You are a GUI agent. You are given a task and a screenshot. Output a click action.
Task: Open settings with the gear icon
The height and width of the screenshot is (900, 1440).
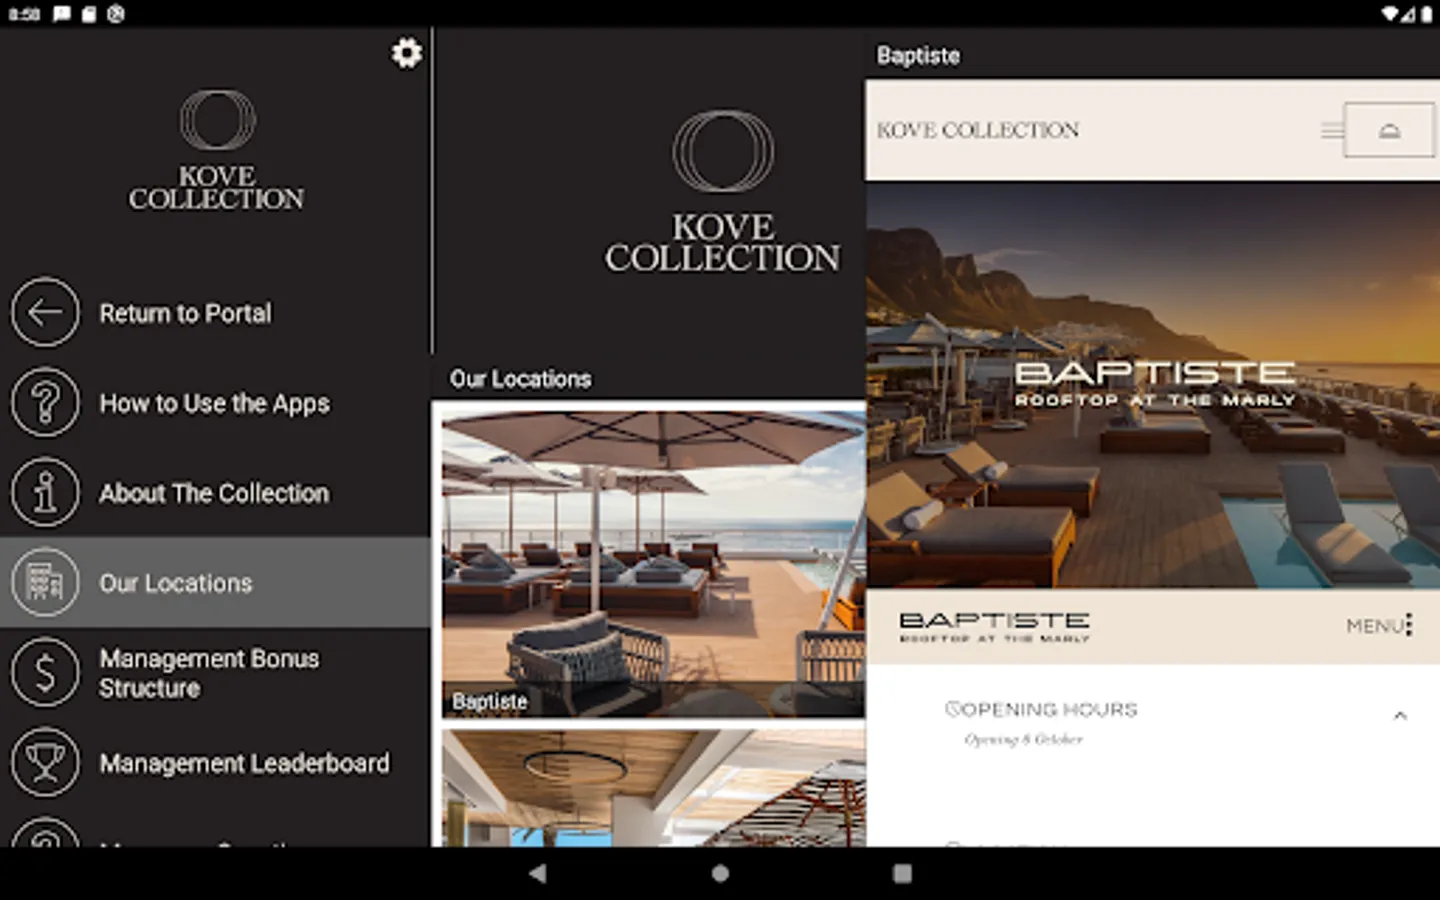(x=406, y=53)
